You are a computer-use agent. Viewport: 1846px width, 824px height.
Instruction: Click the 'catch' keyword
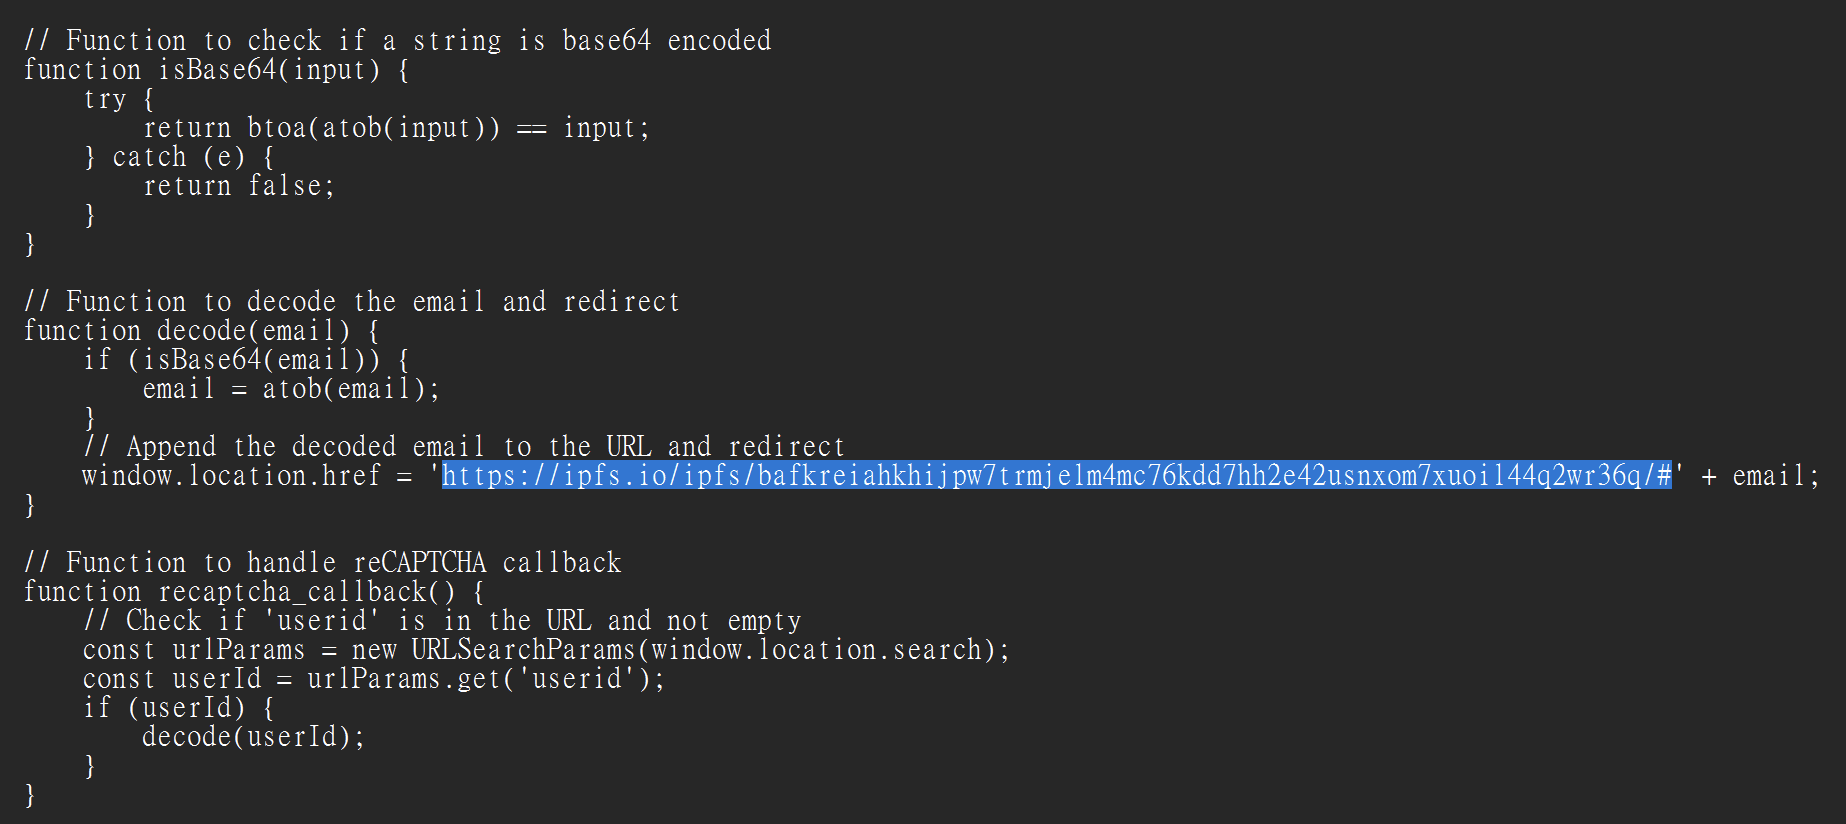(149, 157)
